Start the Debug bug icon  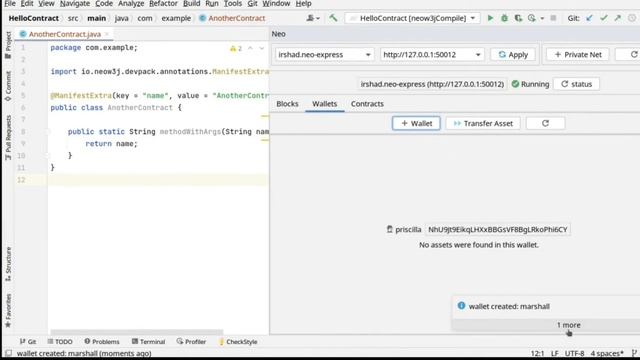pos(504,18)
